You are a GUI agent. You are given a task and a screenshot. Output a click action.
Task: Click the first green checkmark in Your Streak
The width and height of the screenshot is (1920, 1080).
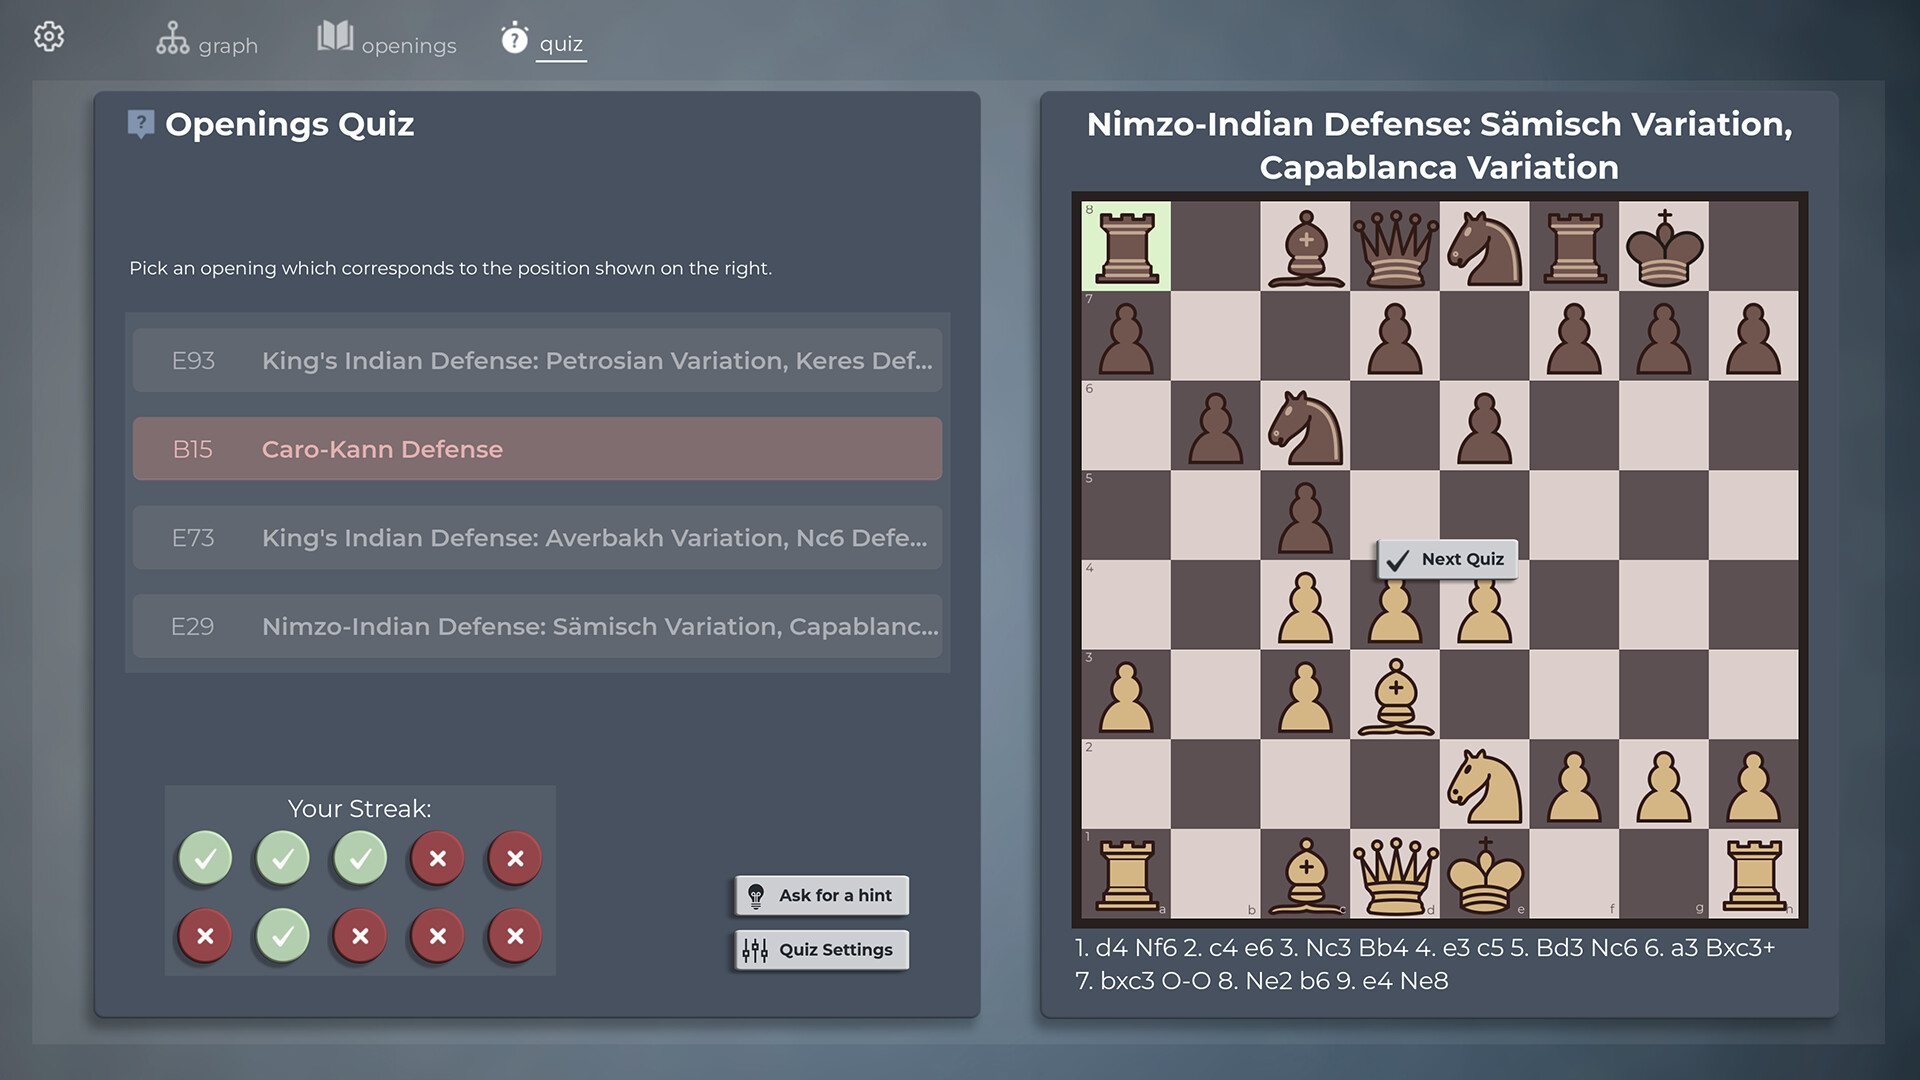204,858
